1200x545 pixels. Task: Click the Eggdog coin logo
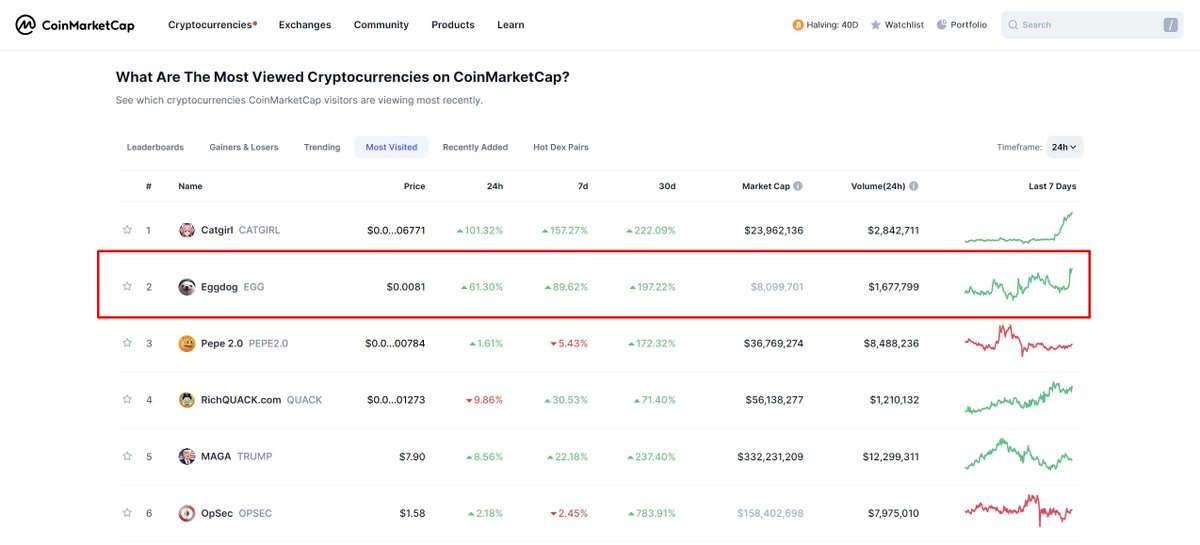[x=187, y=287]
